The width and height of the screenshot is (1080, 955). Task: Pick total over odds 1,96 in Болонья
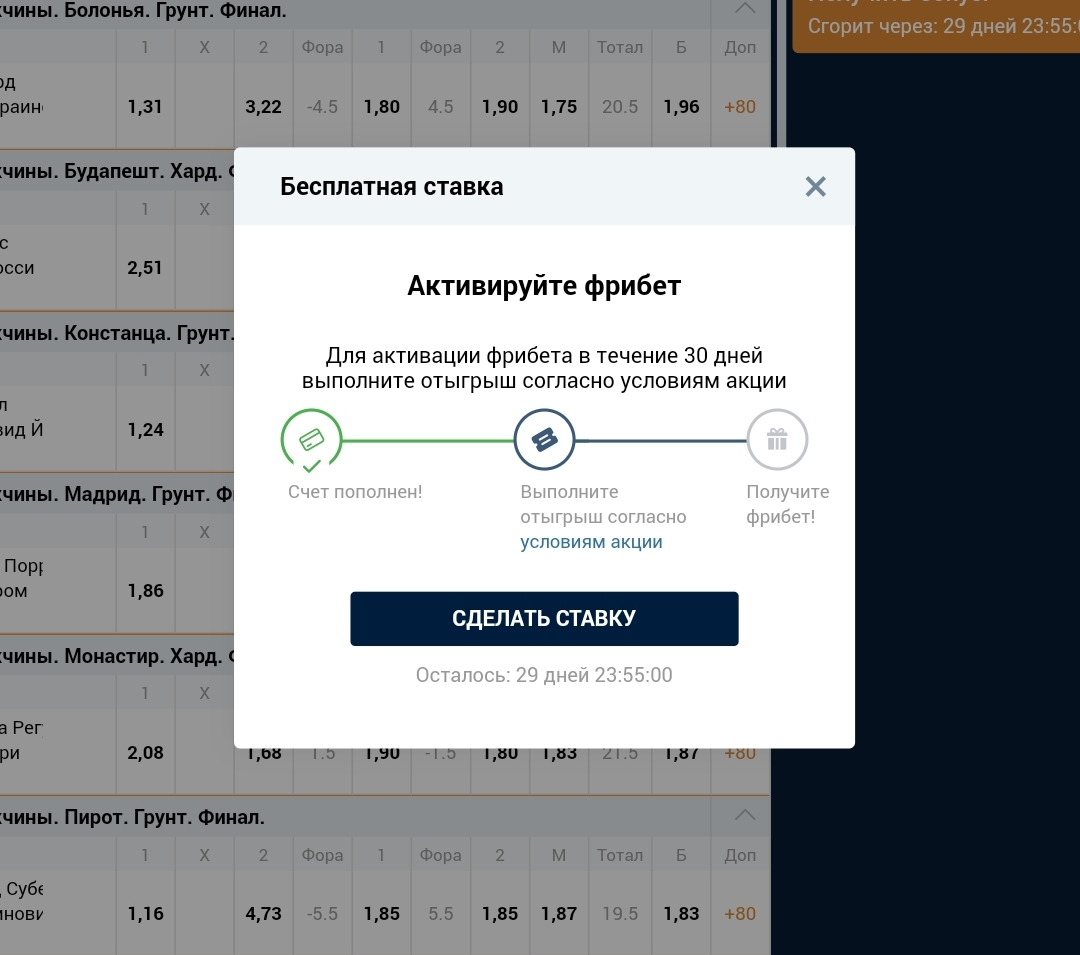[681, 107]
